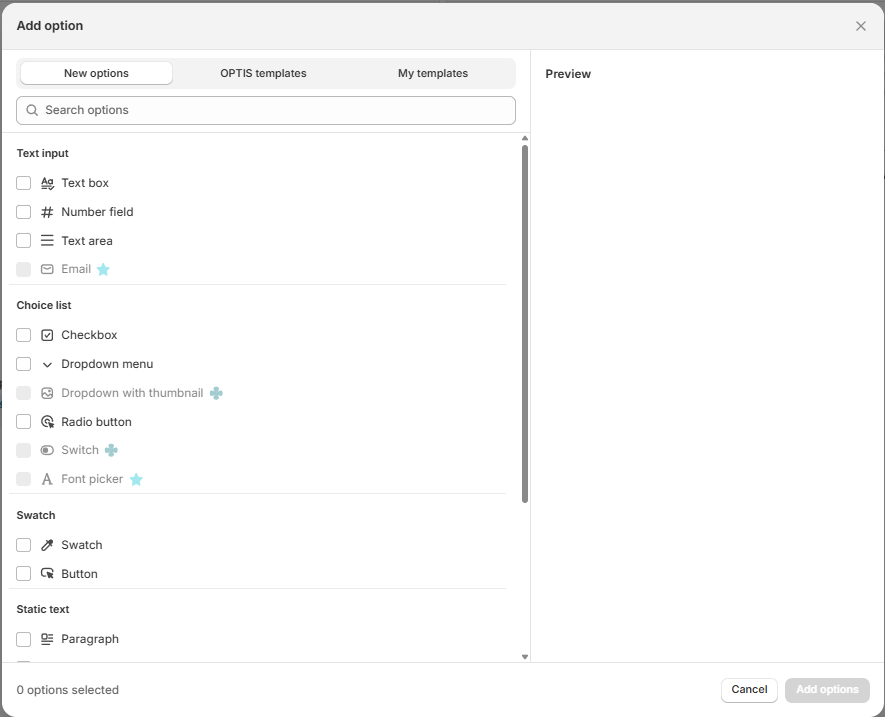Viewport: 885px width, 717px height.
Task: Click the Text area lines icon
Action: click(x=47, y=241)
